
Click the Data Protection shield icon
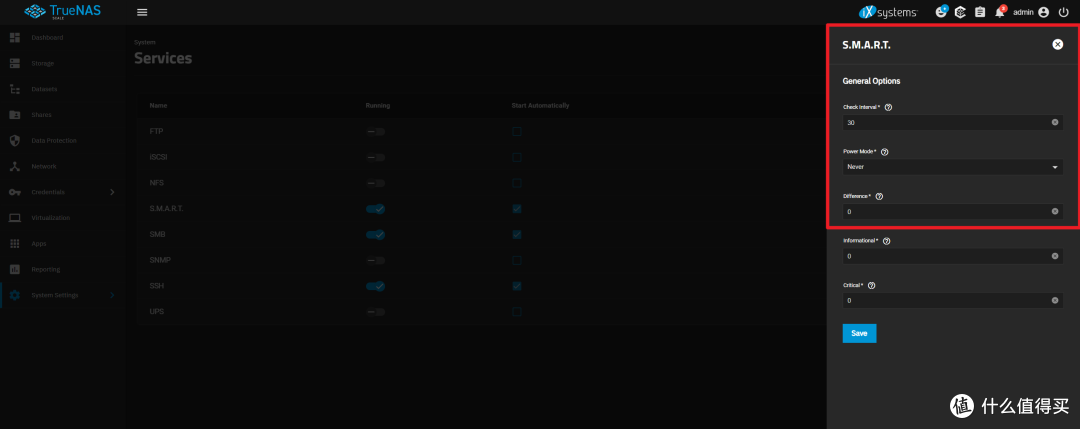tap(14, 140)
